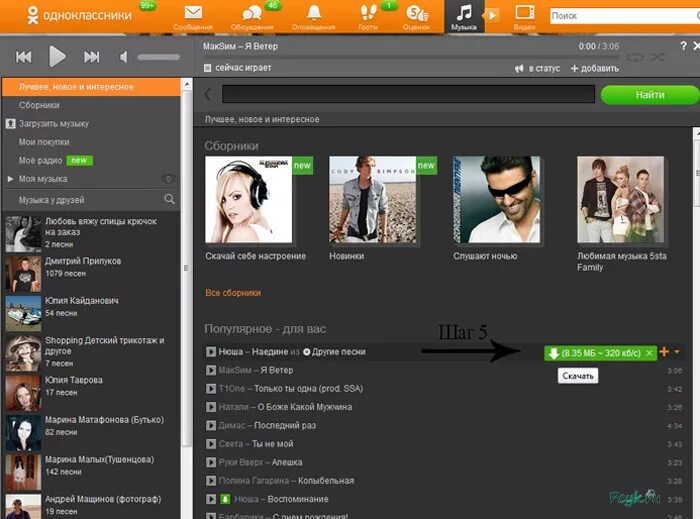Open the Скачай себе настроение album cover
The image size is (700, 519).
click(x=249, y=199)
